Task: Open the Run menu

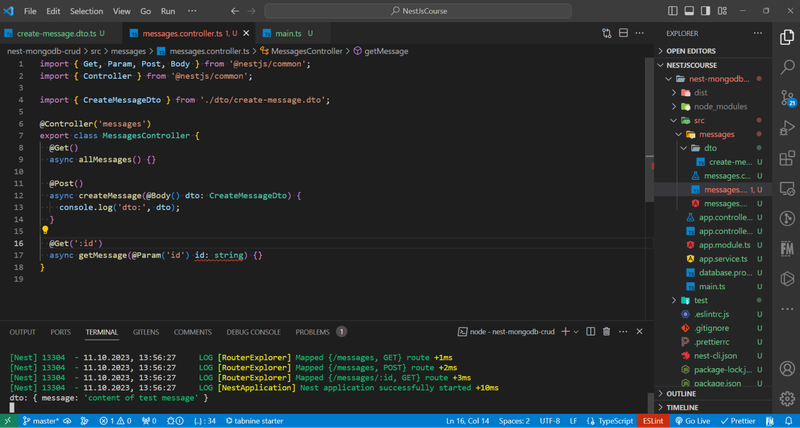Action: click(x=168, y=11)
